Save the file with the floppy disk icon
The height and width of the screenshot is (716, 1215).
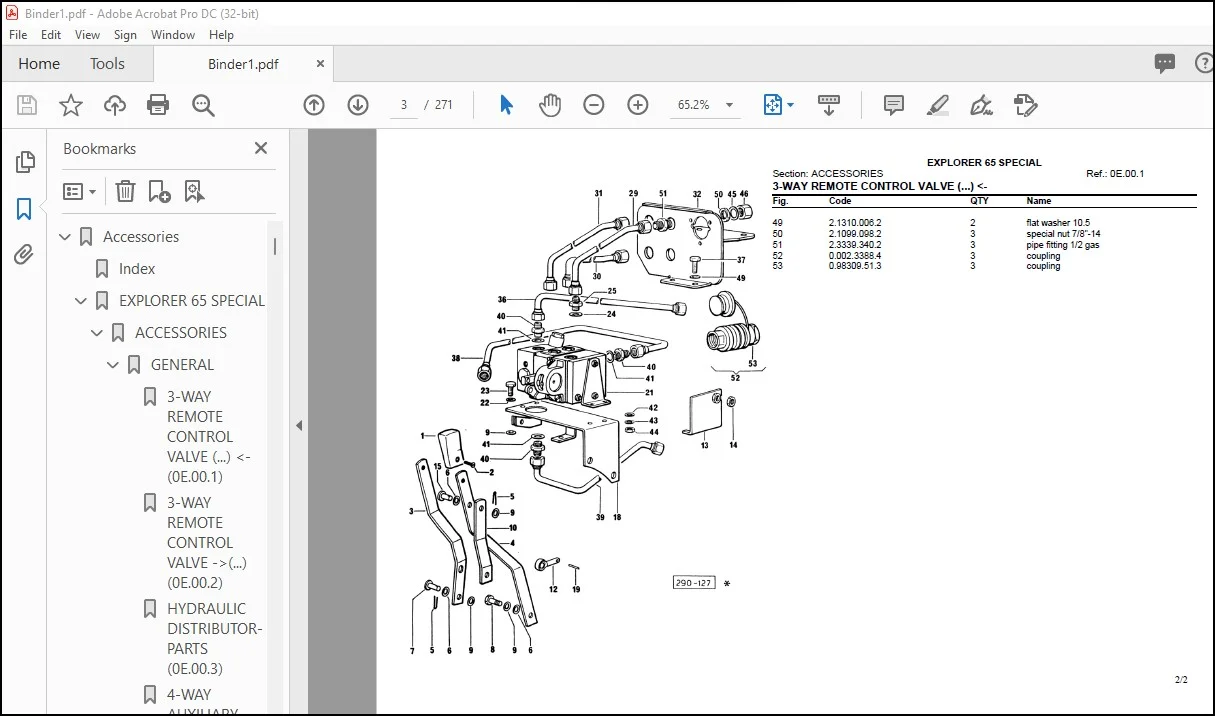(x=27, y=105)
